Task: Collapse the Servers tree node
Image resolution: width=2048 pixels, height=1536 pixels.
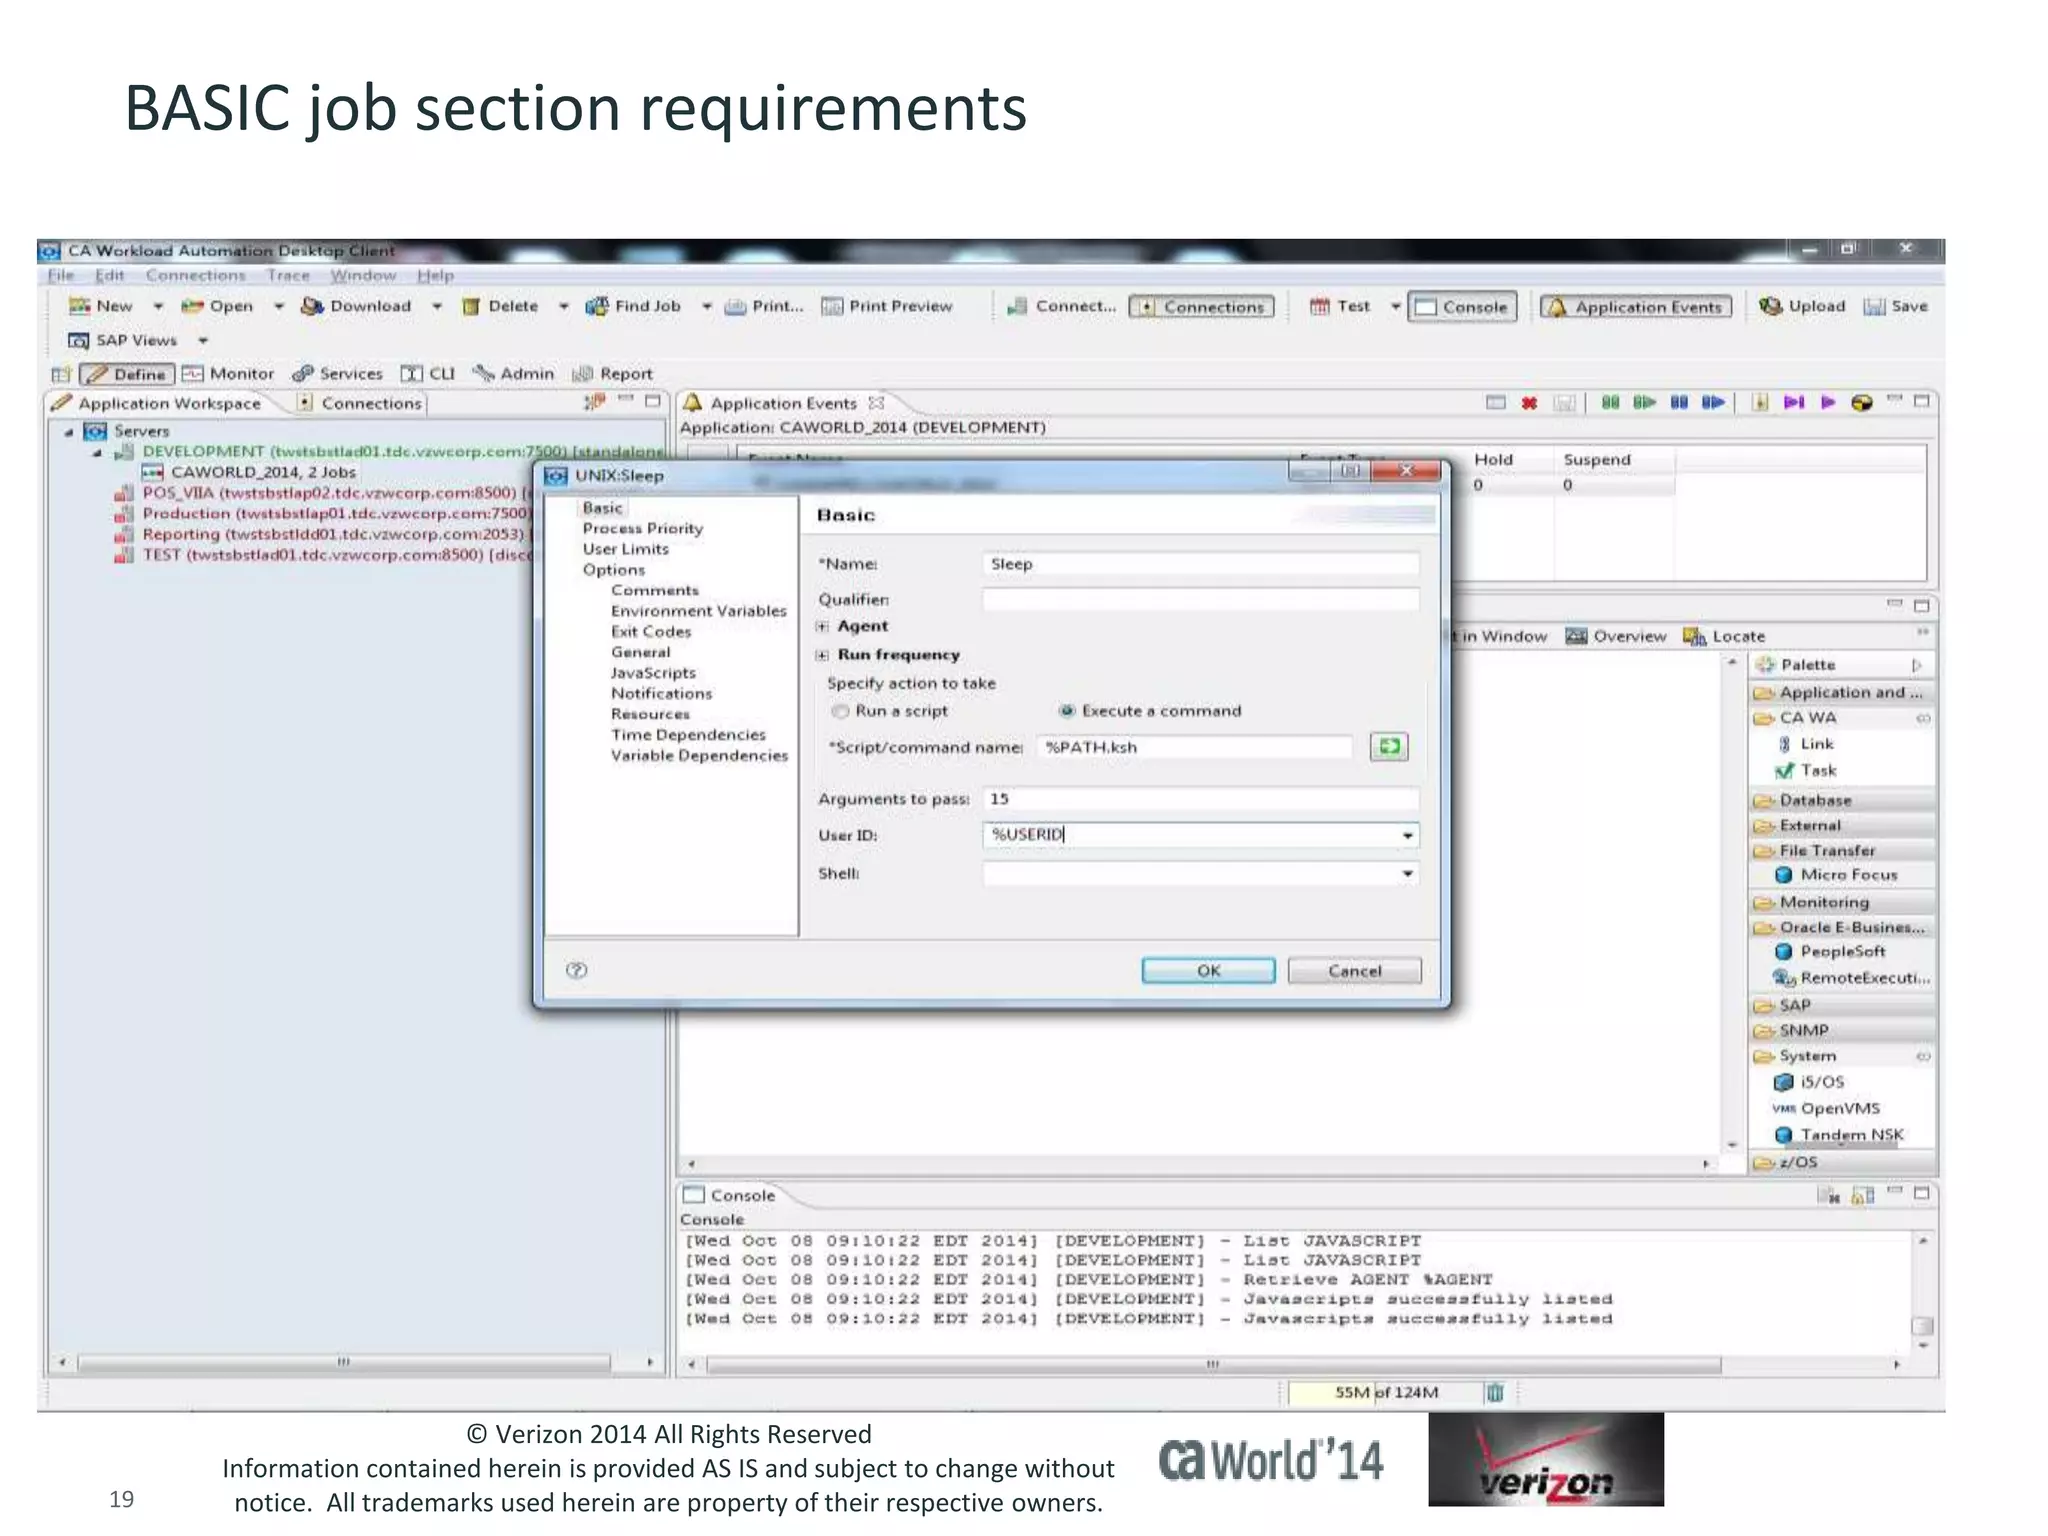Action: click(x=69, y=432)
